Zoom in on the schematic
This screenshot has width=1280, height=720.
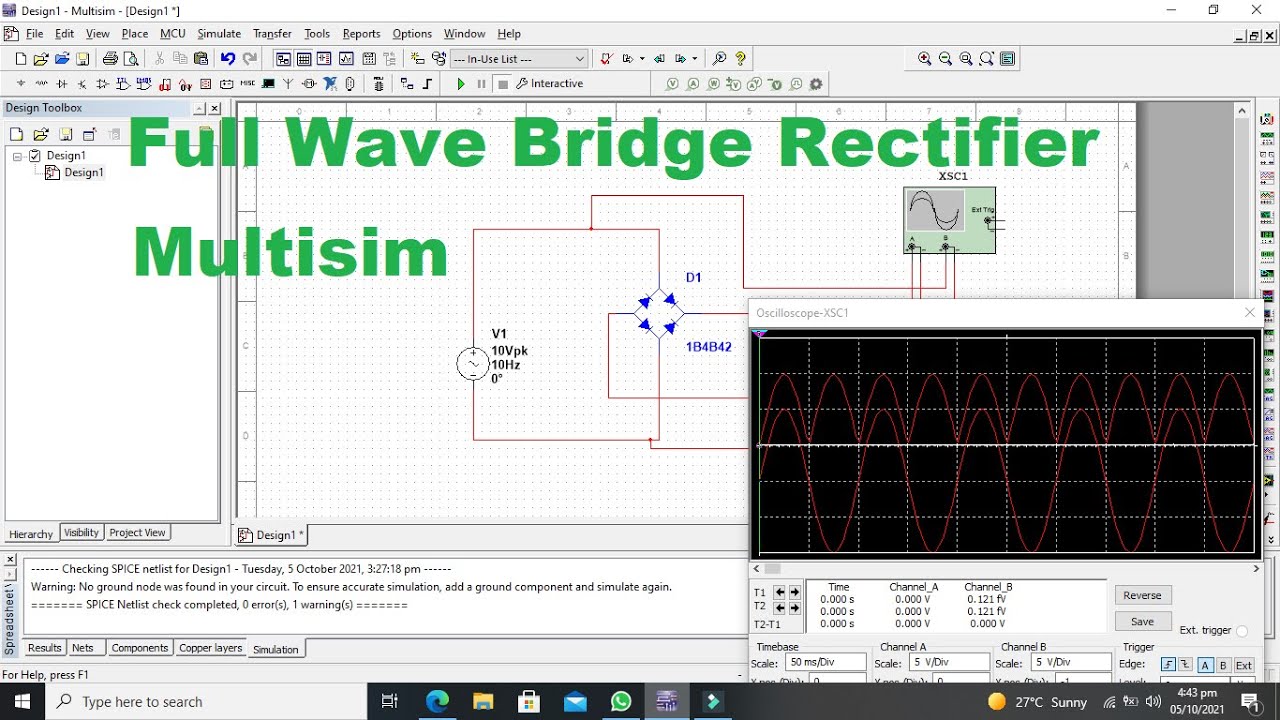[924, 59]
